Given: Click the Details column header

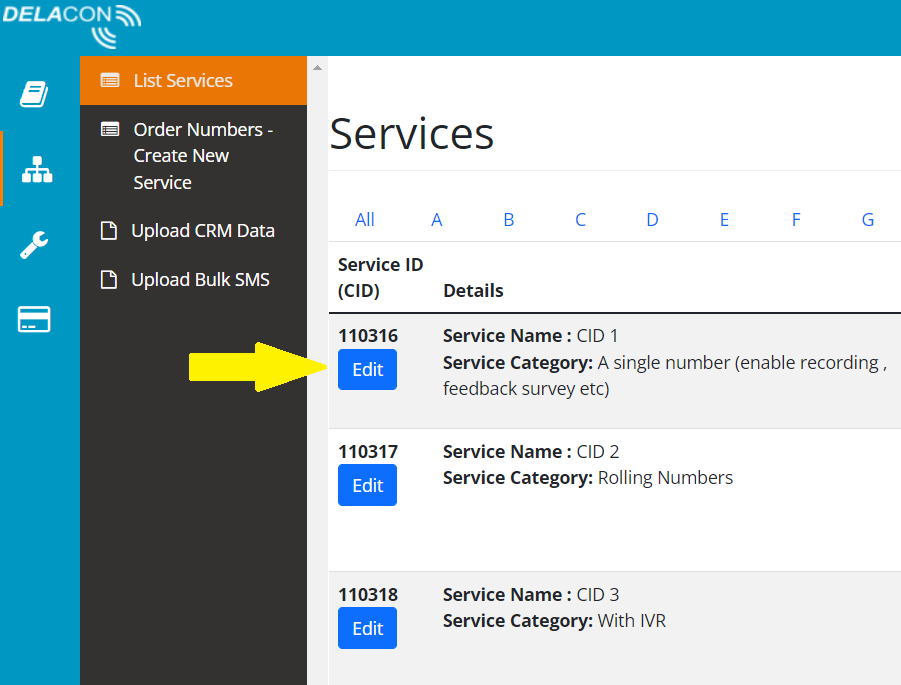Looking at the screenshot, I should coord(473,291).
